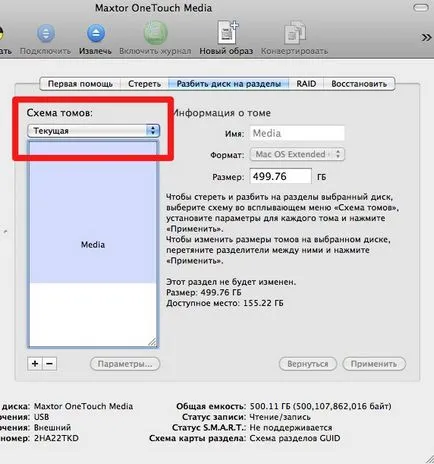Click the S.M.A.R.T. status Не поддерживается
Viewport: 434px width, 464px height.
coord(291,427)
